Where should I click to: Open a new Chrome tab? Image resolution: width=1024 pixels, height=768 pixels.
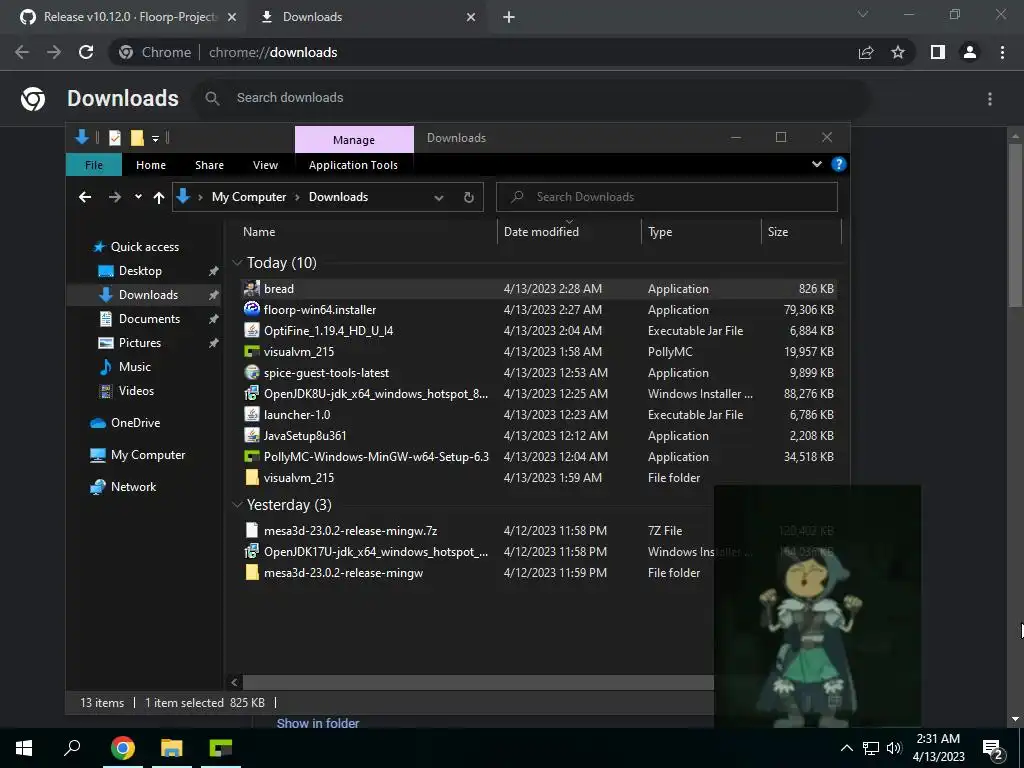point(509,17)
